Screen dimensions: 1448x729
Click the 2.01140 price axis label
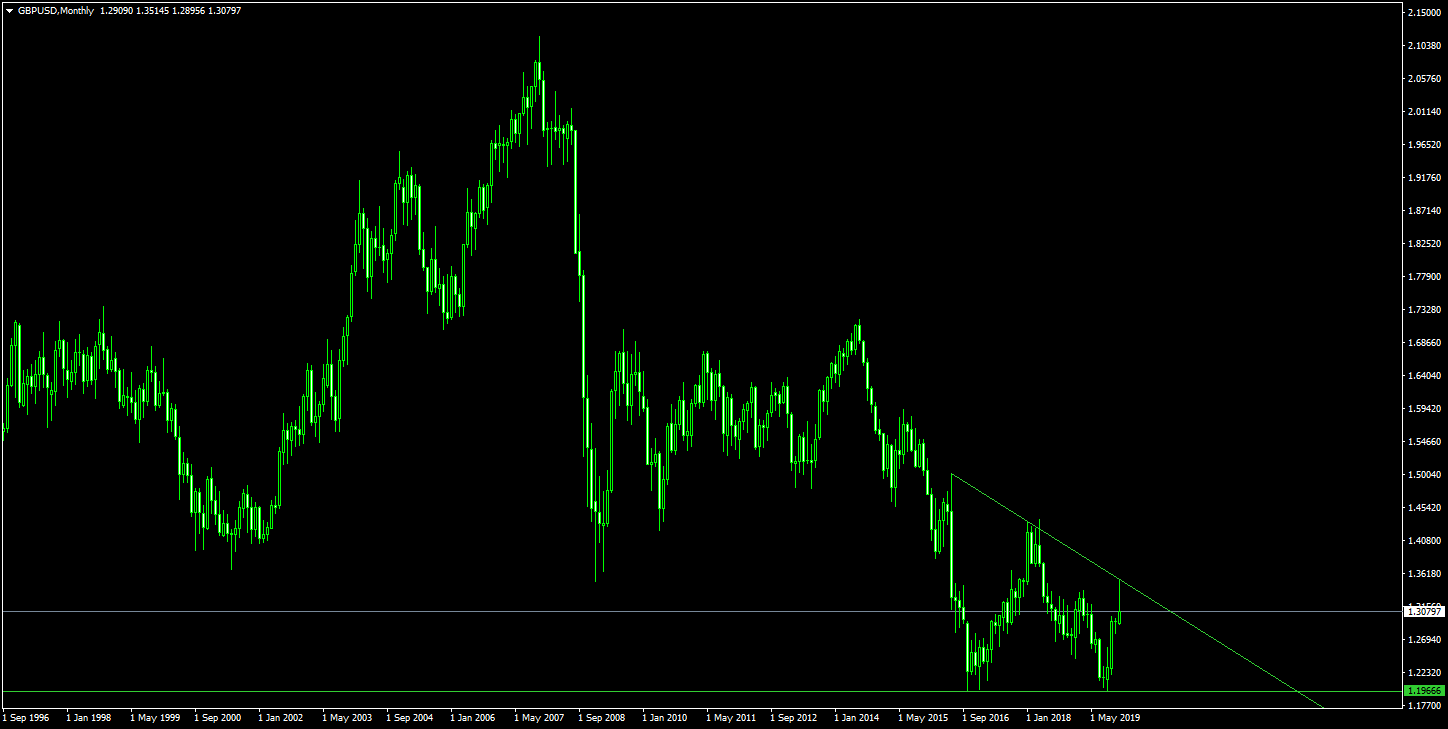(x=1424, y=112)
